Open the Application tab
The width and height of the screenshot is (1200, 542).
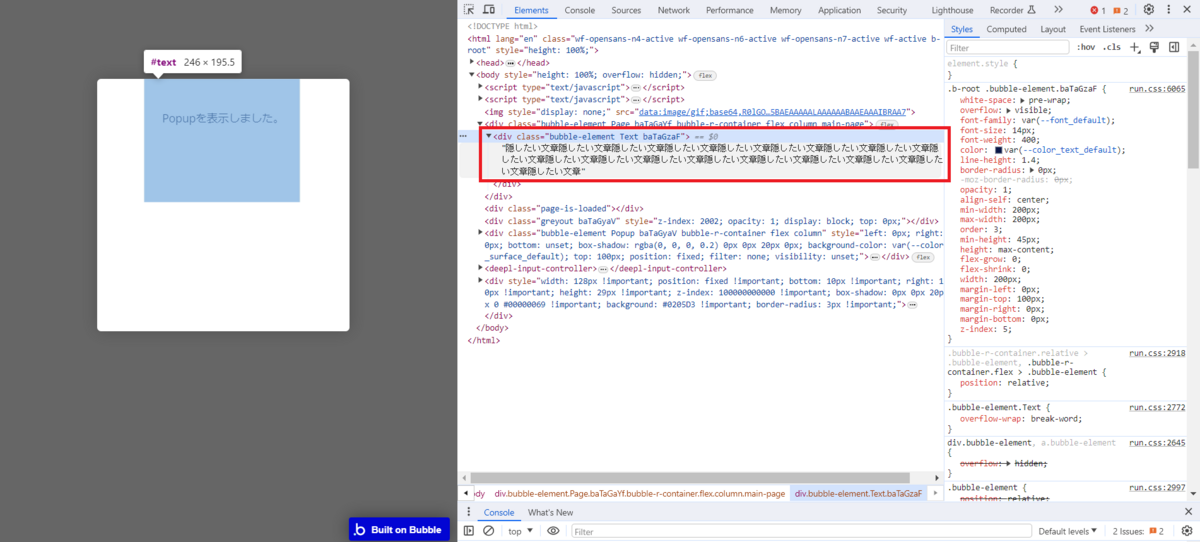tap(839, 10)
